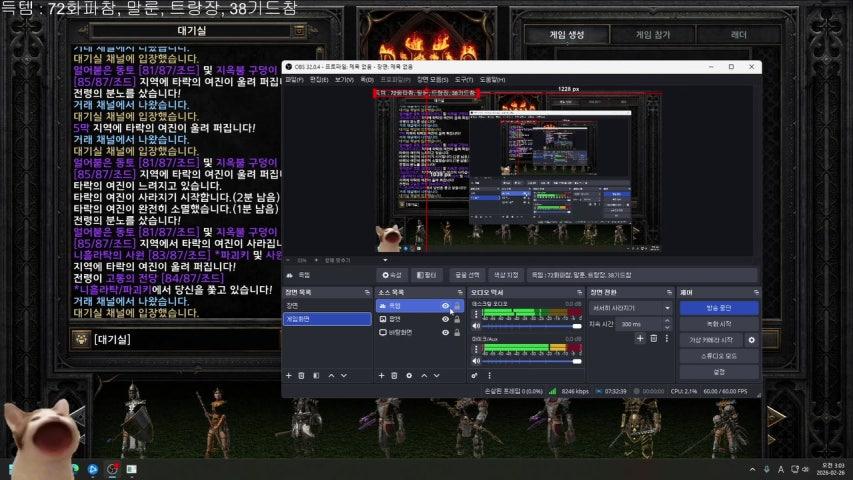
Task: Click the pop-out icon on the 제어 dock
Action: [756, 293]
